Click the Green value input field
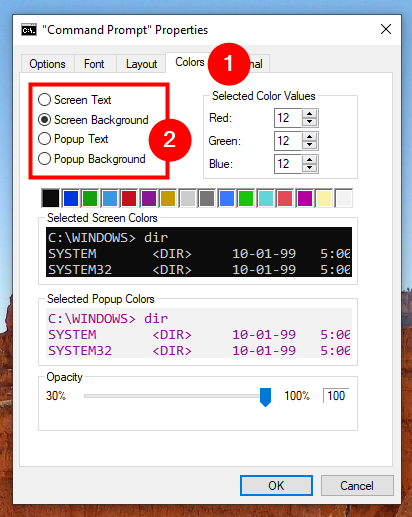This screenshot has width=412, height=517. [288, 141]
